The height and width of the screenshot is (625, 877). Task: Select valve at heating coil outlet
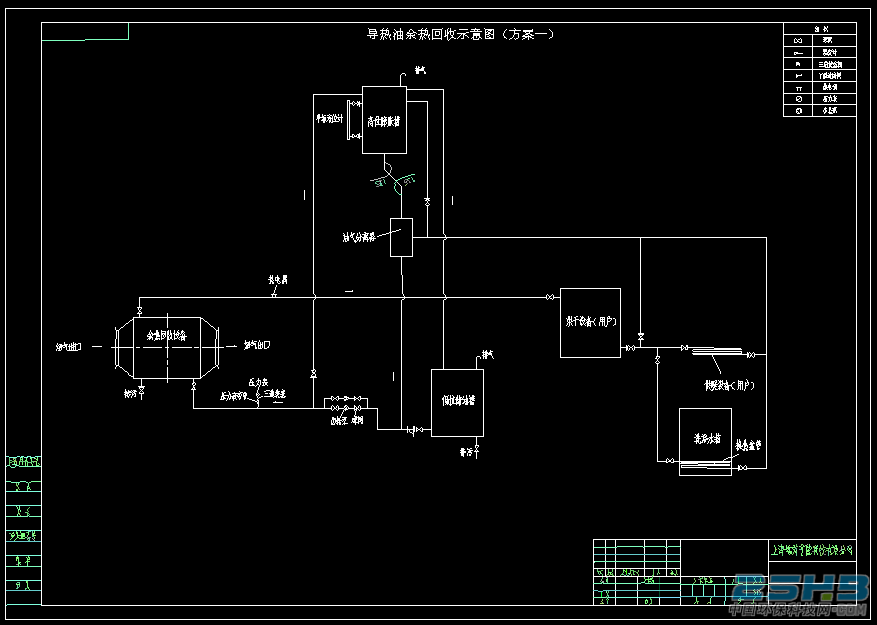pyautogui.click(x=750, y=355)
